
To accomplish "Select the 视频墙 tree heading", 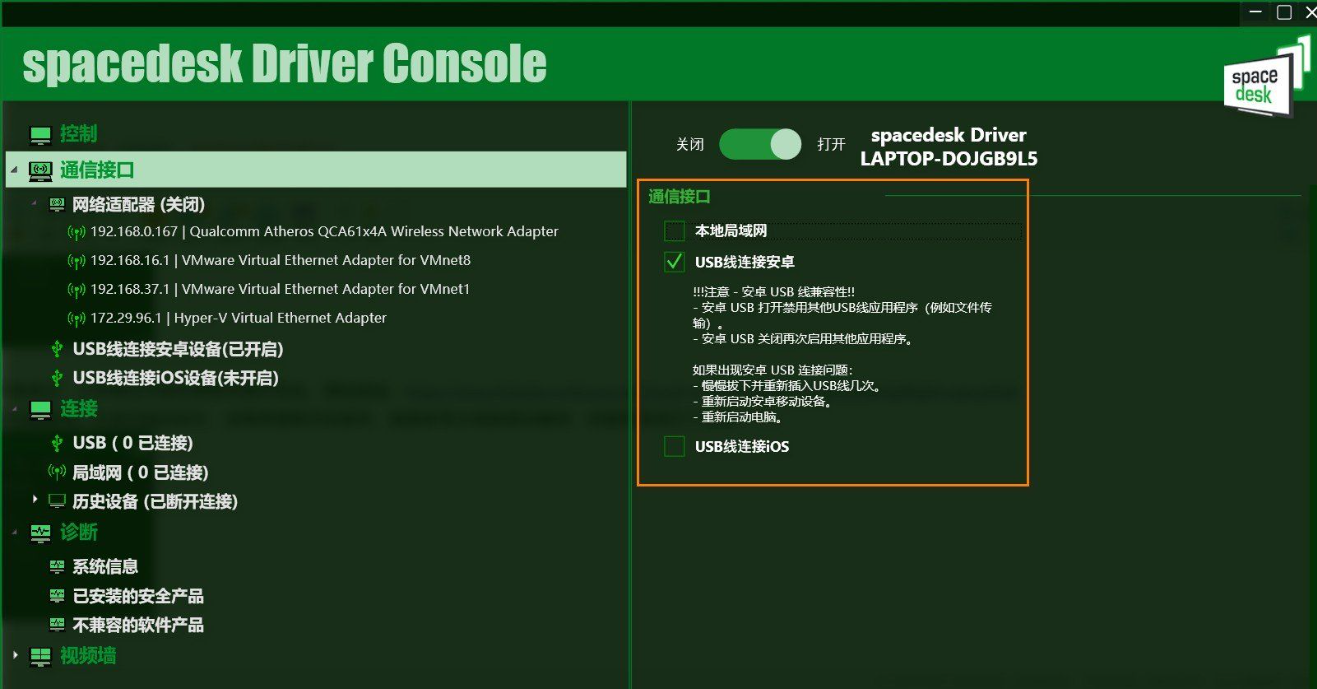I will 88,656.
